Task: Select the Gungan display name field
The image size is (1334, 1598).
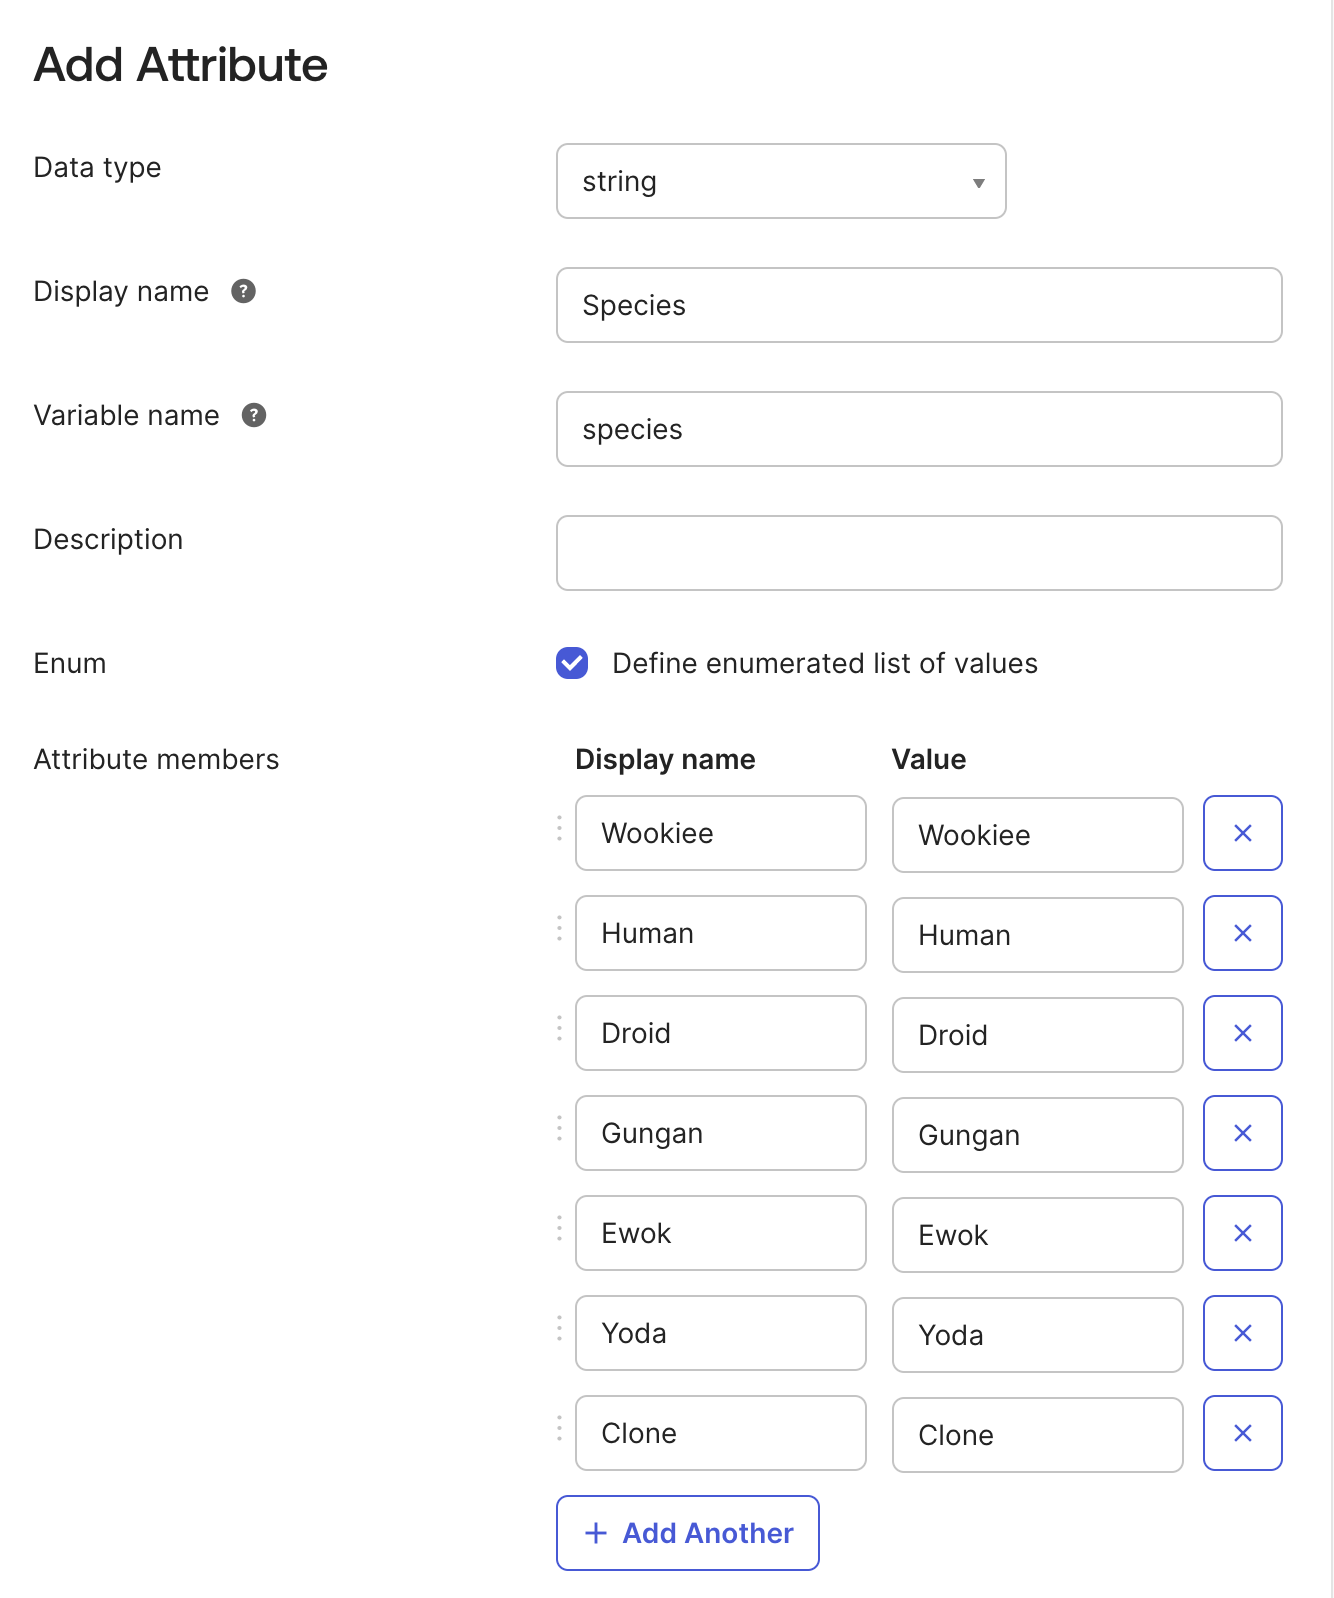Action: [x=720, y=1133]
